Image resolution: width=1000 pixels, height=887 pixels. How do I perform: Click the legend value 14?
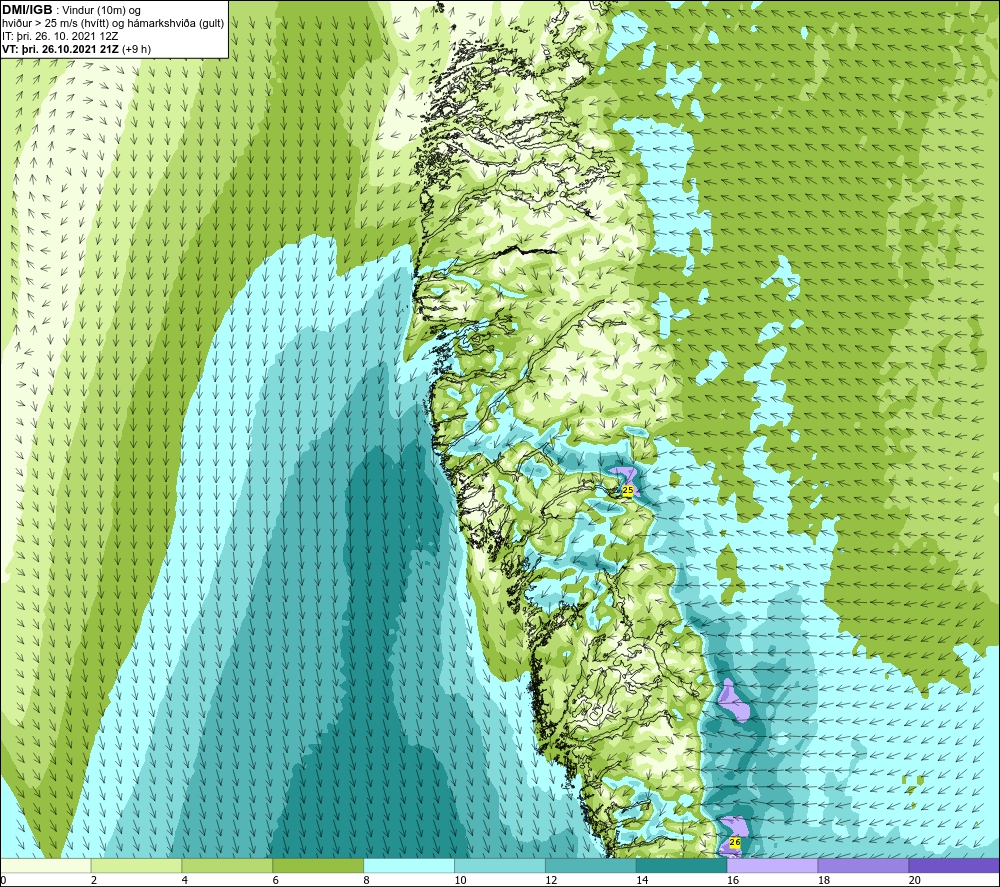[642, 880]
